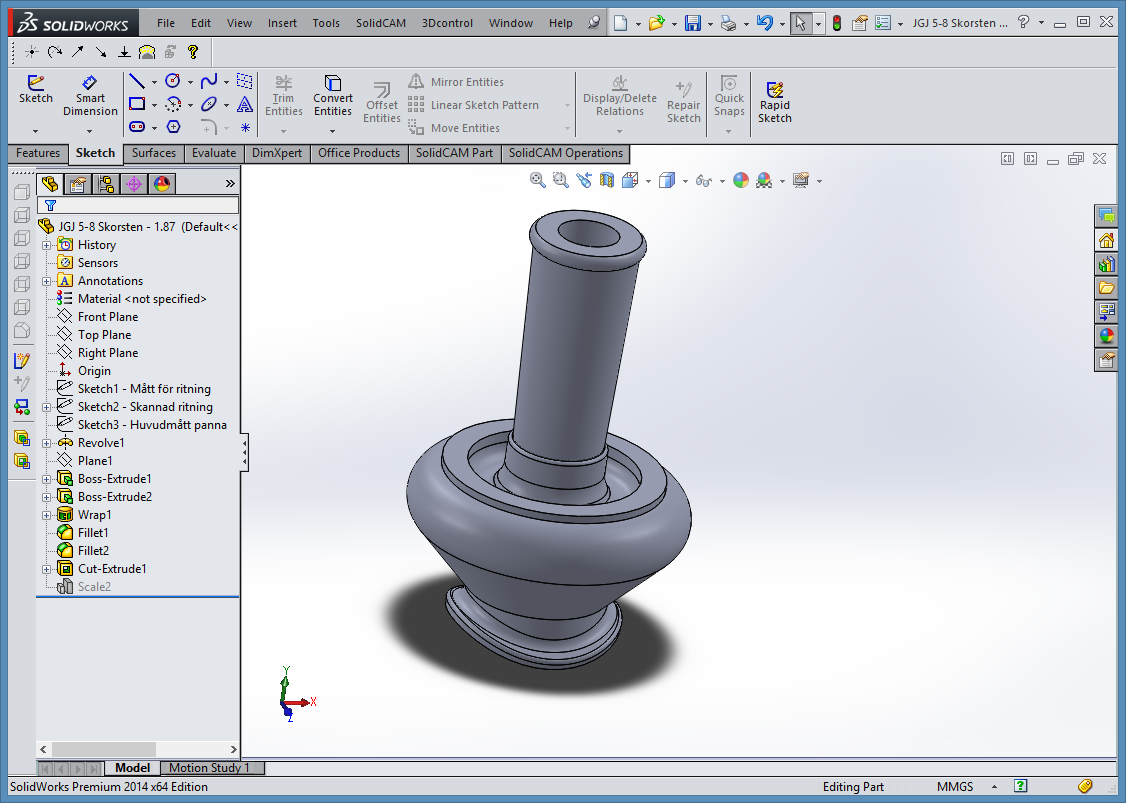Viewport: 1126px width, 803px height.
Task: Expand the Annotations folder
Action: [47, 281]
